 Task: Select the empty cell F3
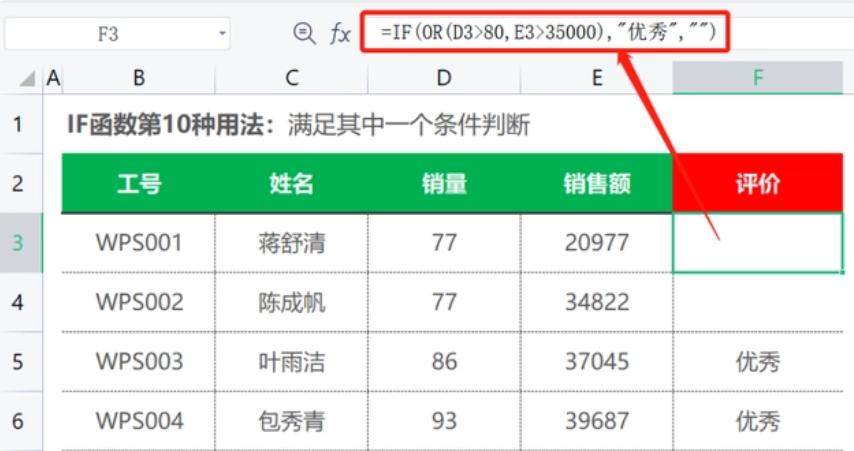pos(757,242)
